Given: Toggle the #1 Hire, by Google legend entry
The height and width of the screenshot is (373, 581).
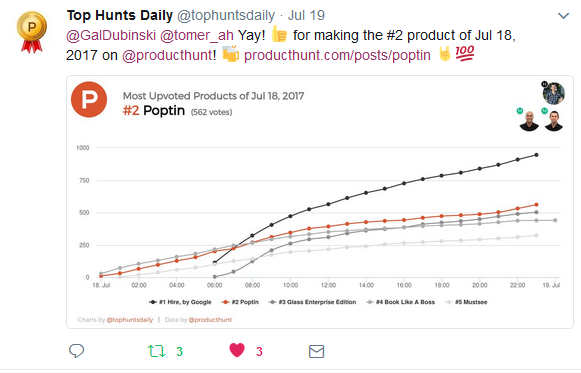Looking at the screenshot, I should [180, 302].
